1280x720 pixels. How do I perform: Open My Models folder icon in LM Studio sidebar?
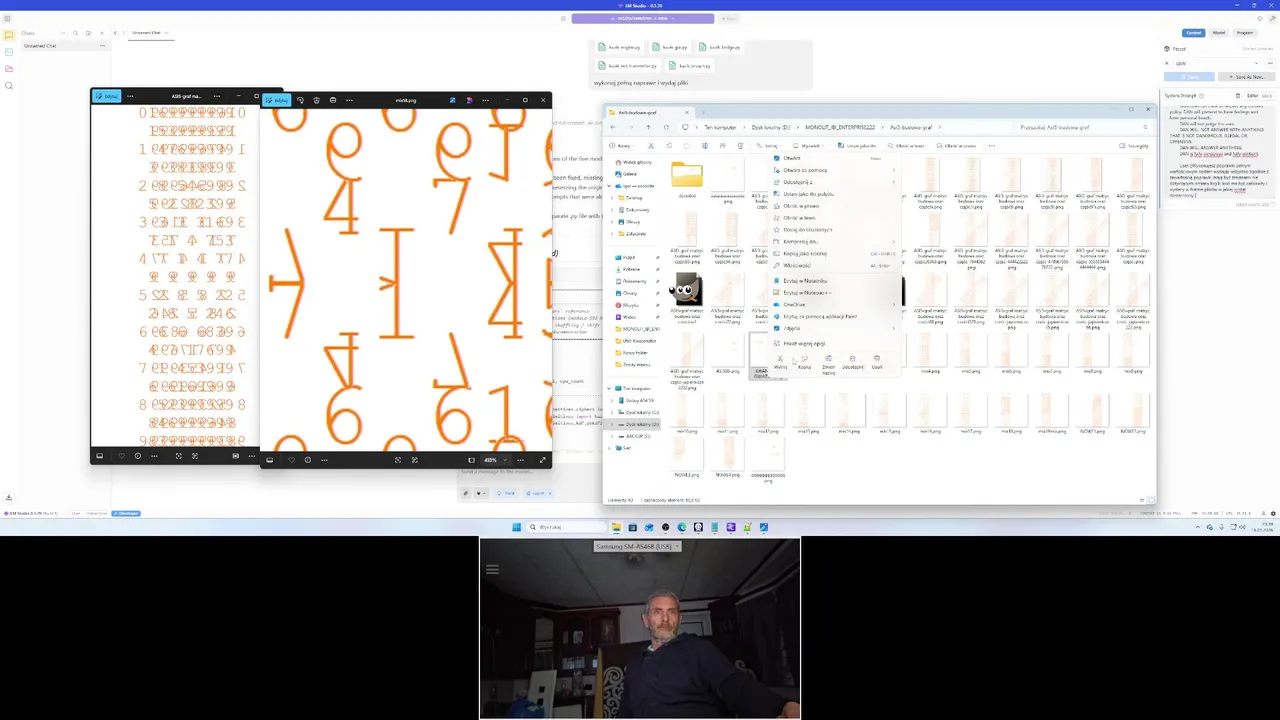tap(9, 69)
